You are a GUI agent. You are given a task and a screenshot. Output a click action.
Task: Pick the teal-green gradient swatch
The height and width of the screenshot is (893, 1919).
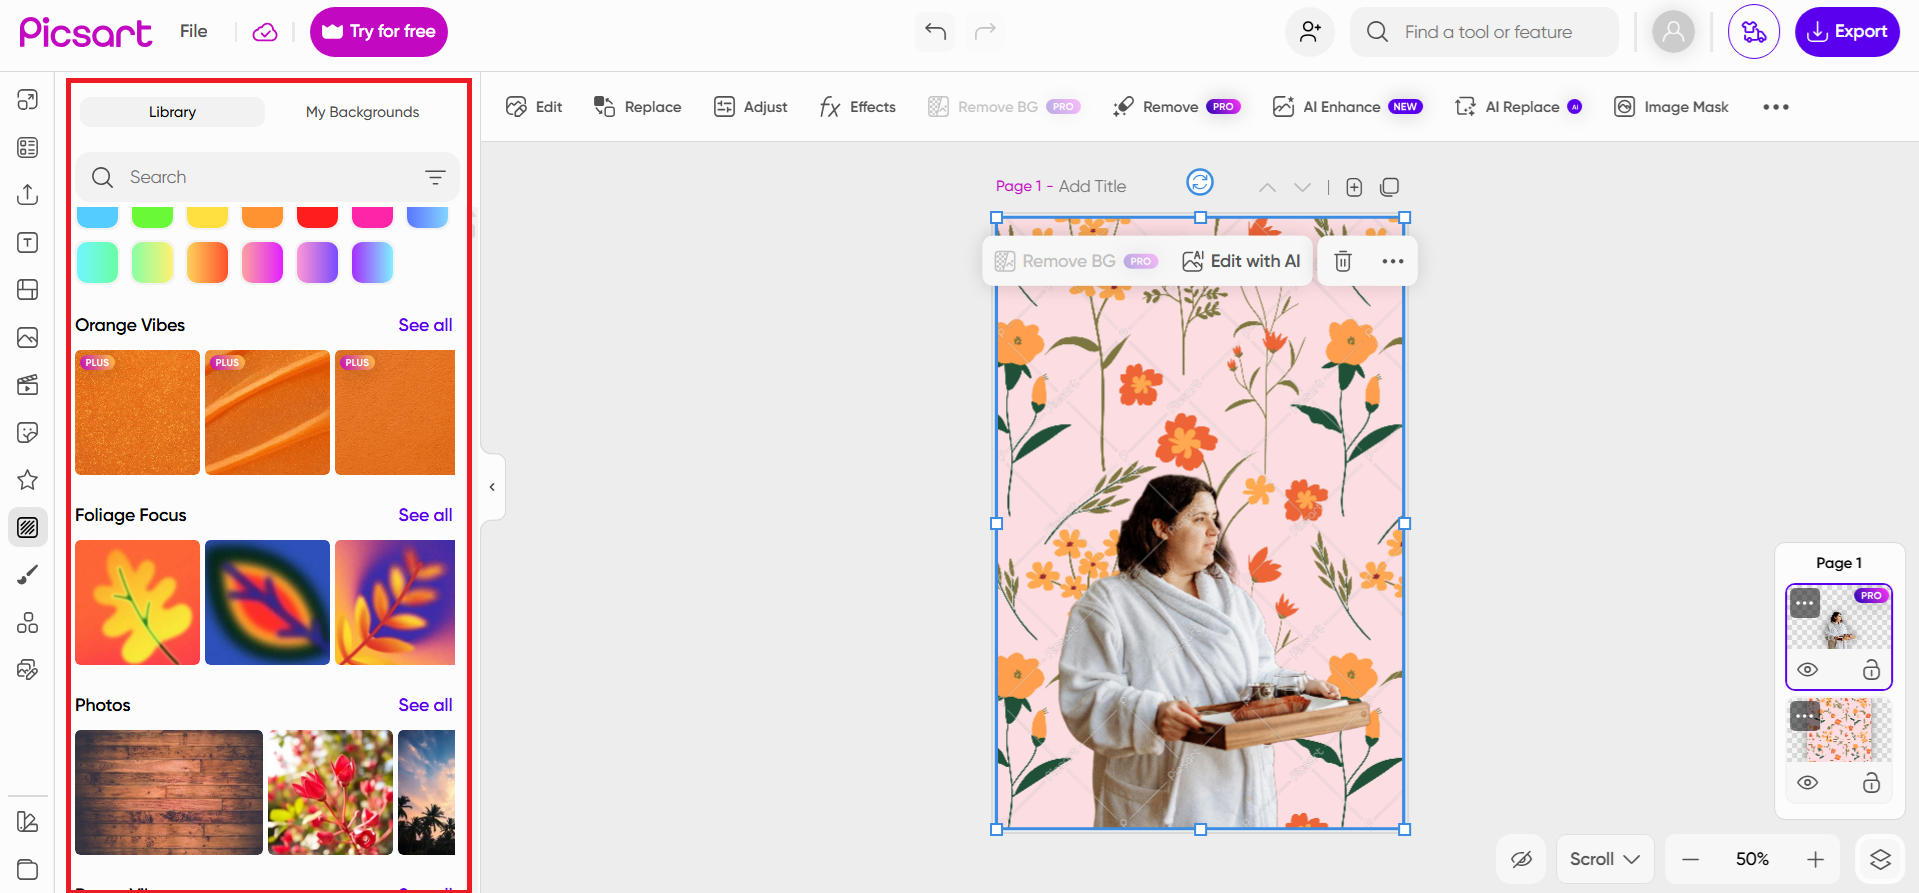coord(97,262)
